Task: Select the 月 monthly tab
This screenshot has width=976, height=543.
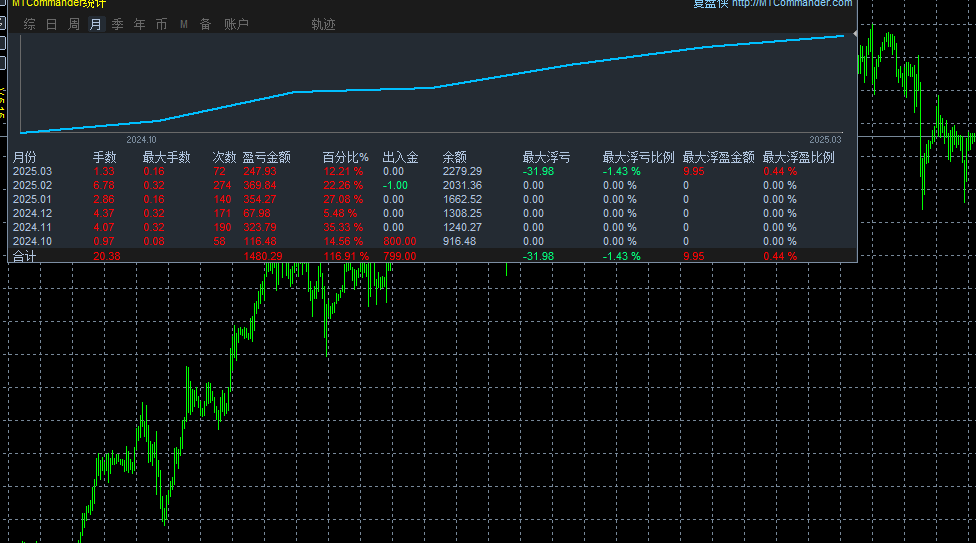Action: 95,24
